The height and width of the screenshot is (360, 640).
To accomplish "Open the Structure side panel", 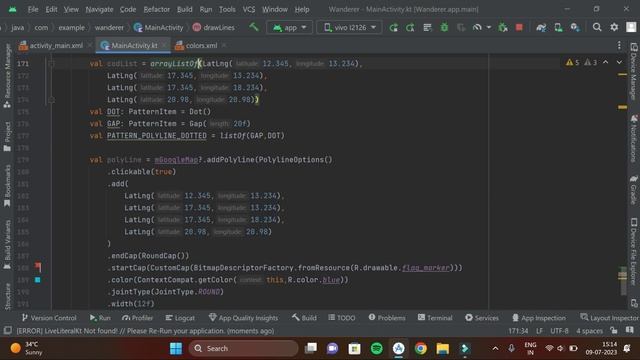I will click(x=7, y=296).
